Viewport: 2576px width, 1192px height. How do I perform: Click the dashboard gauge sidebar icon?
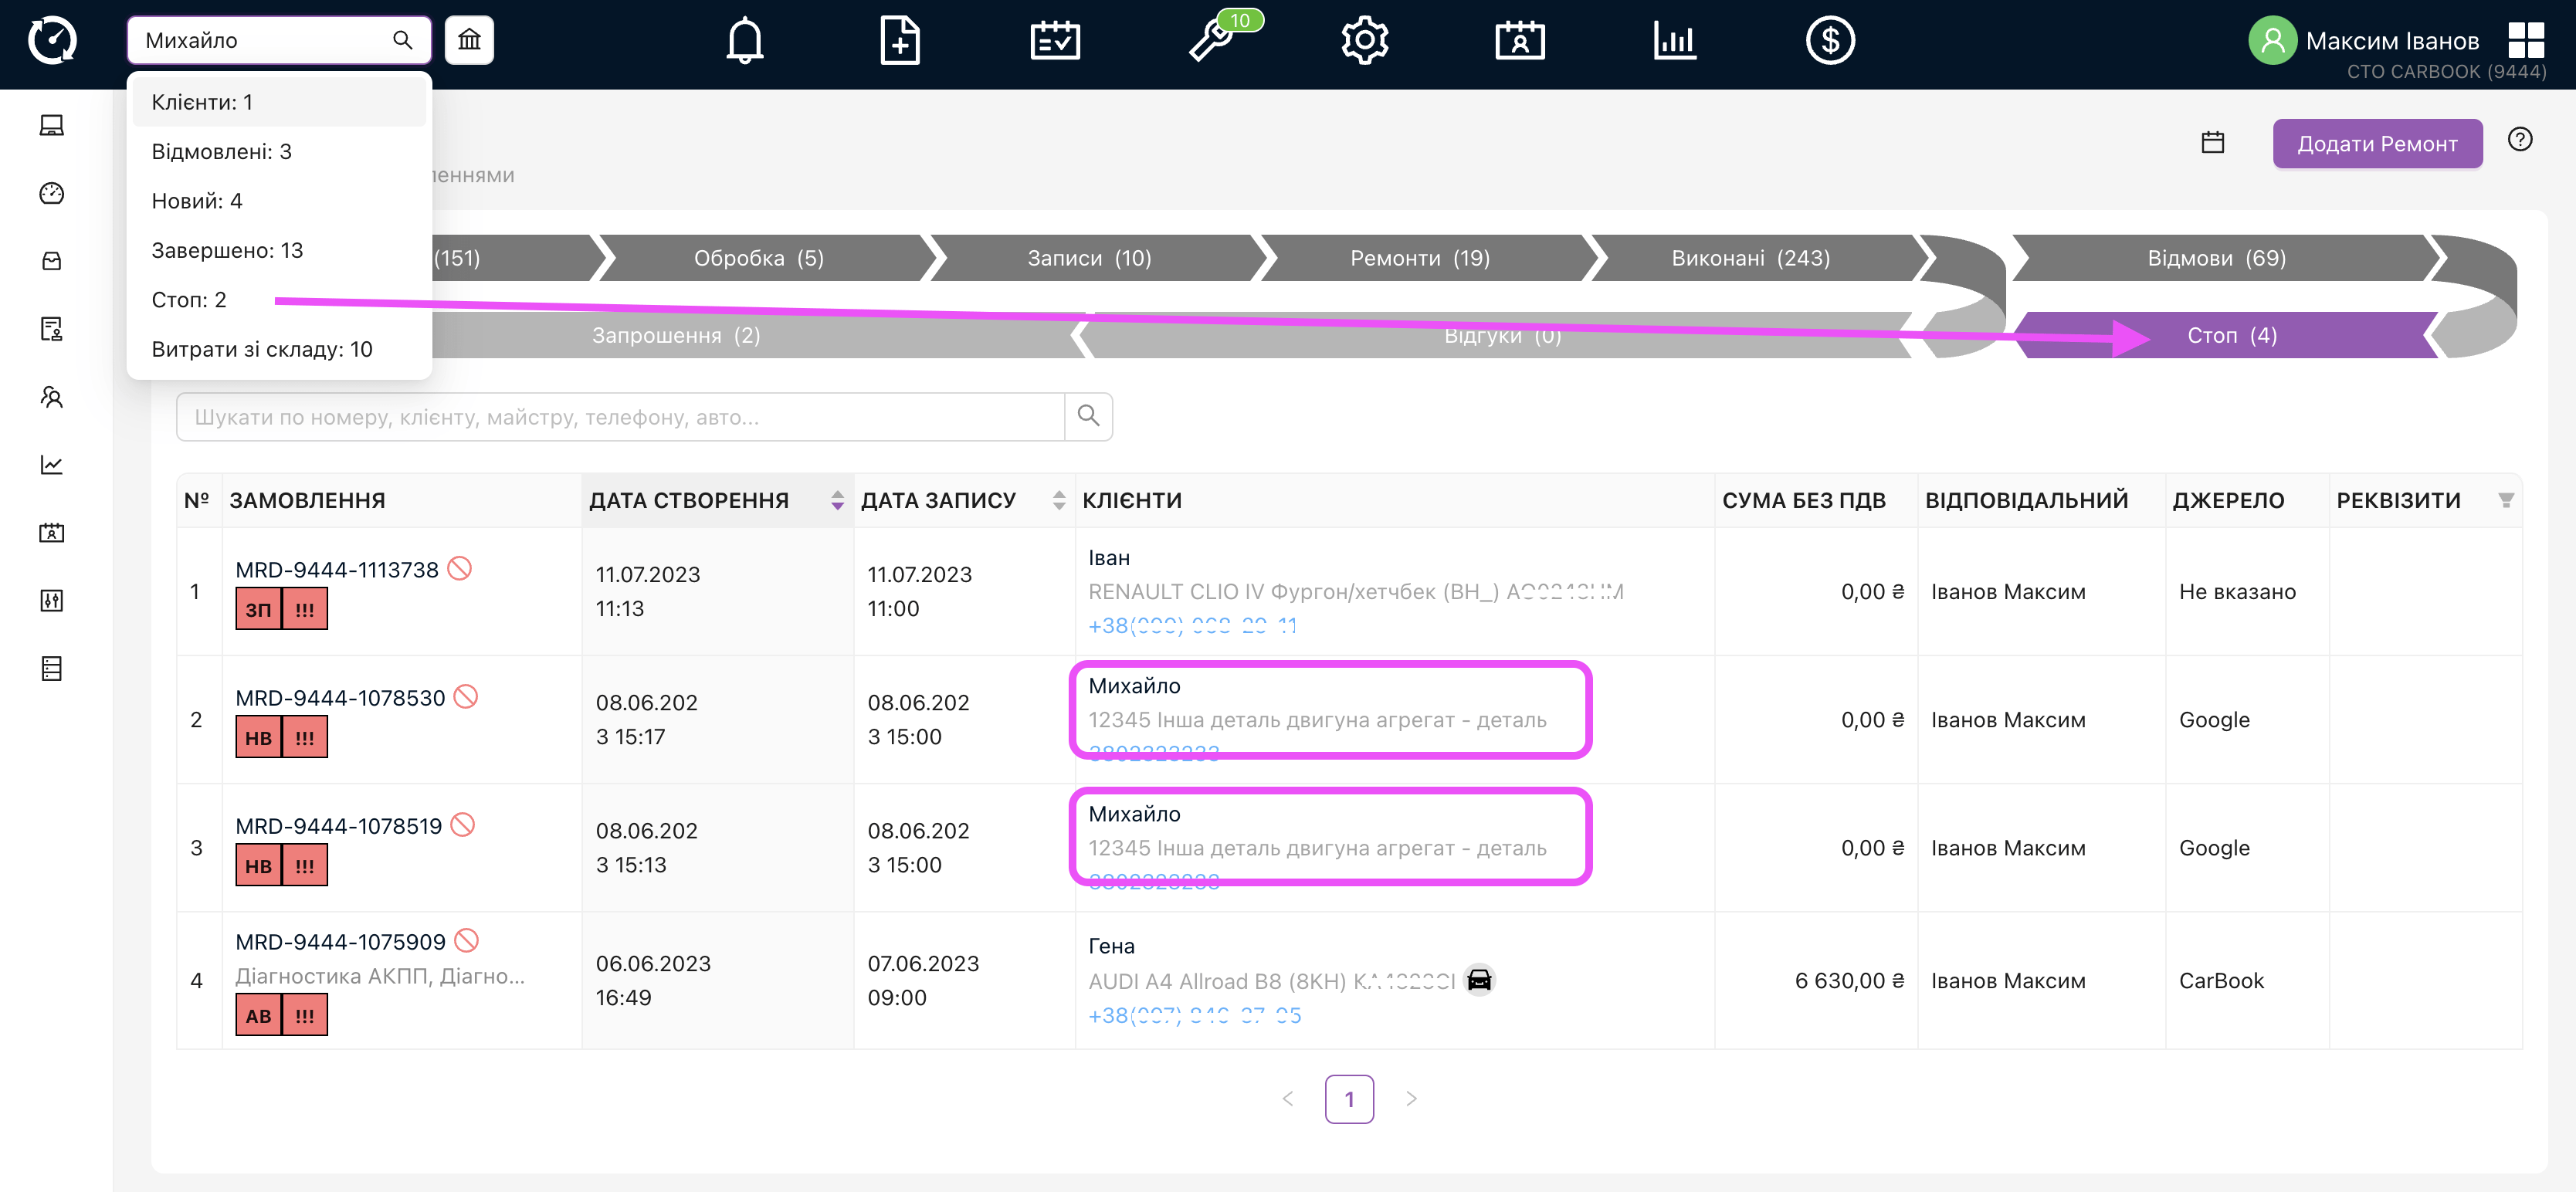pos(52,193)
